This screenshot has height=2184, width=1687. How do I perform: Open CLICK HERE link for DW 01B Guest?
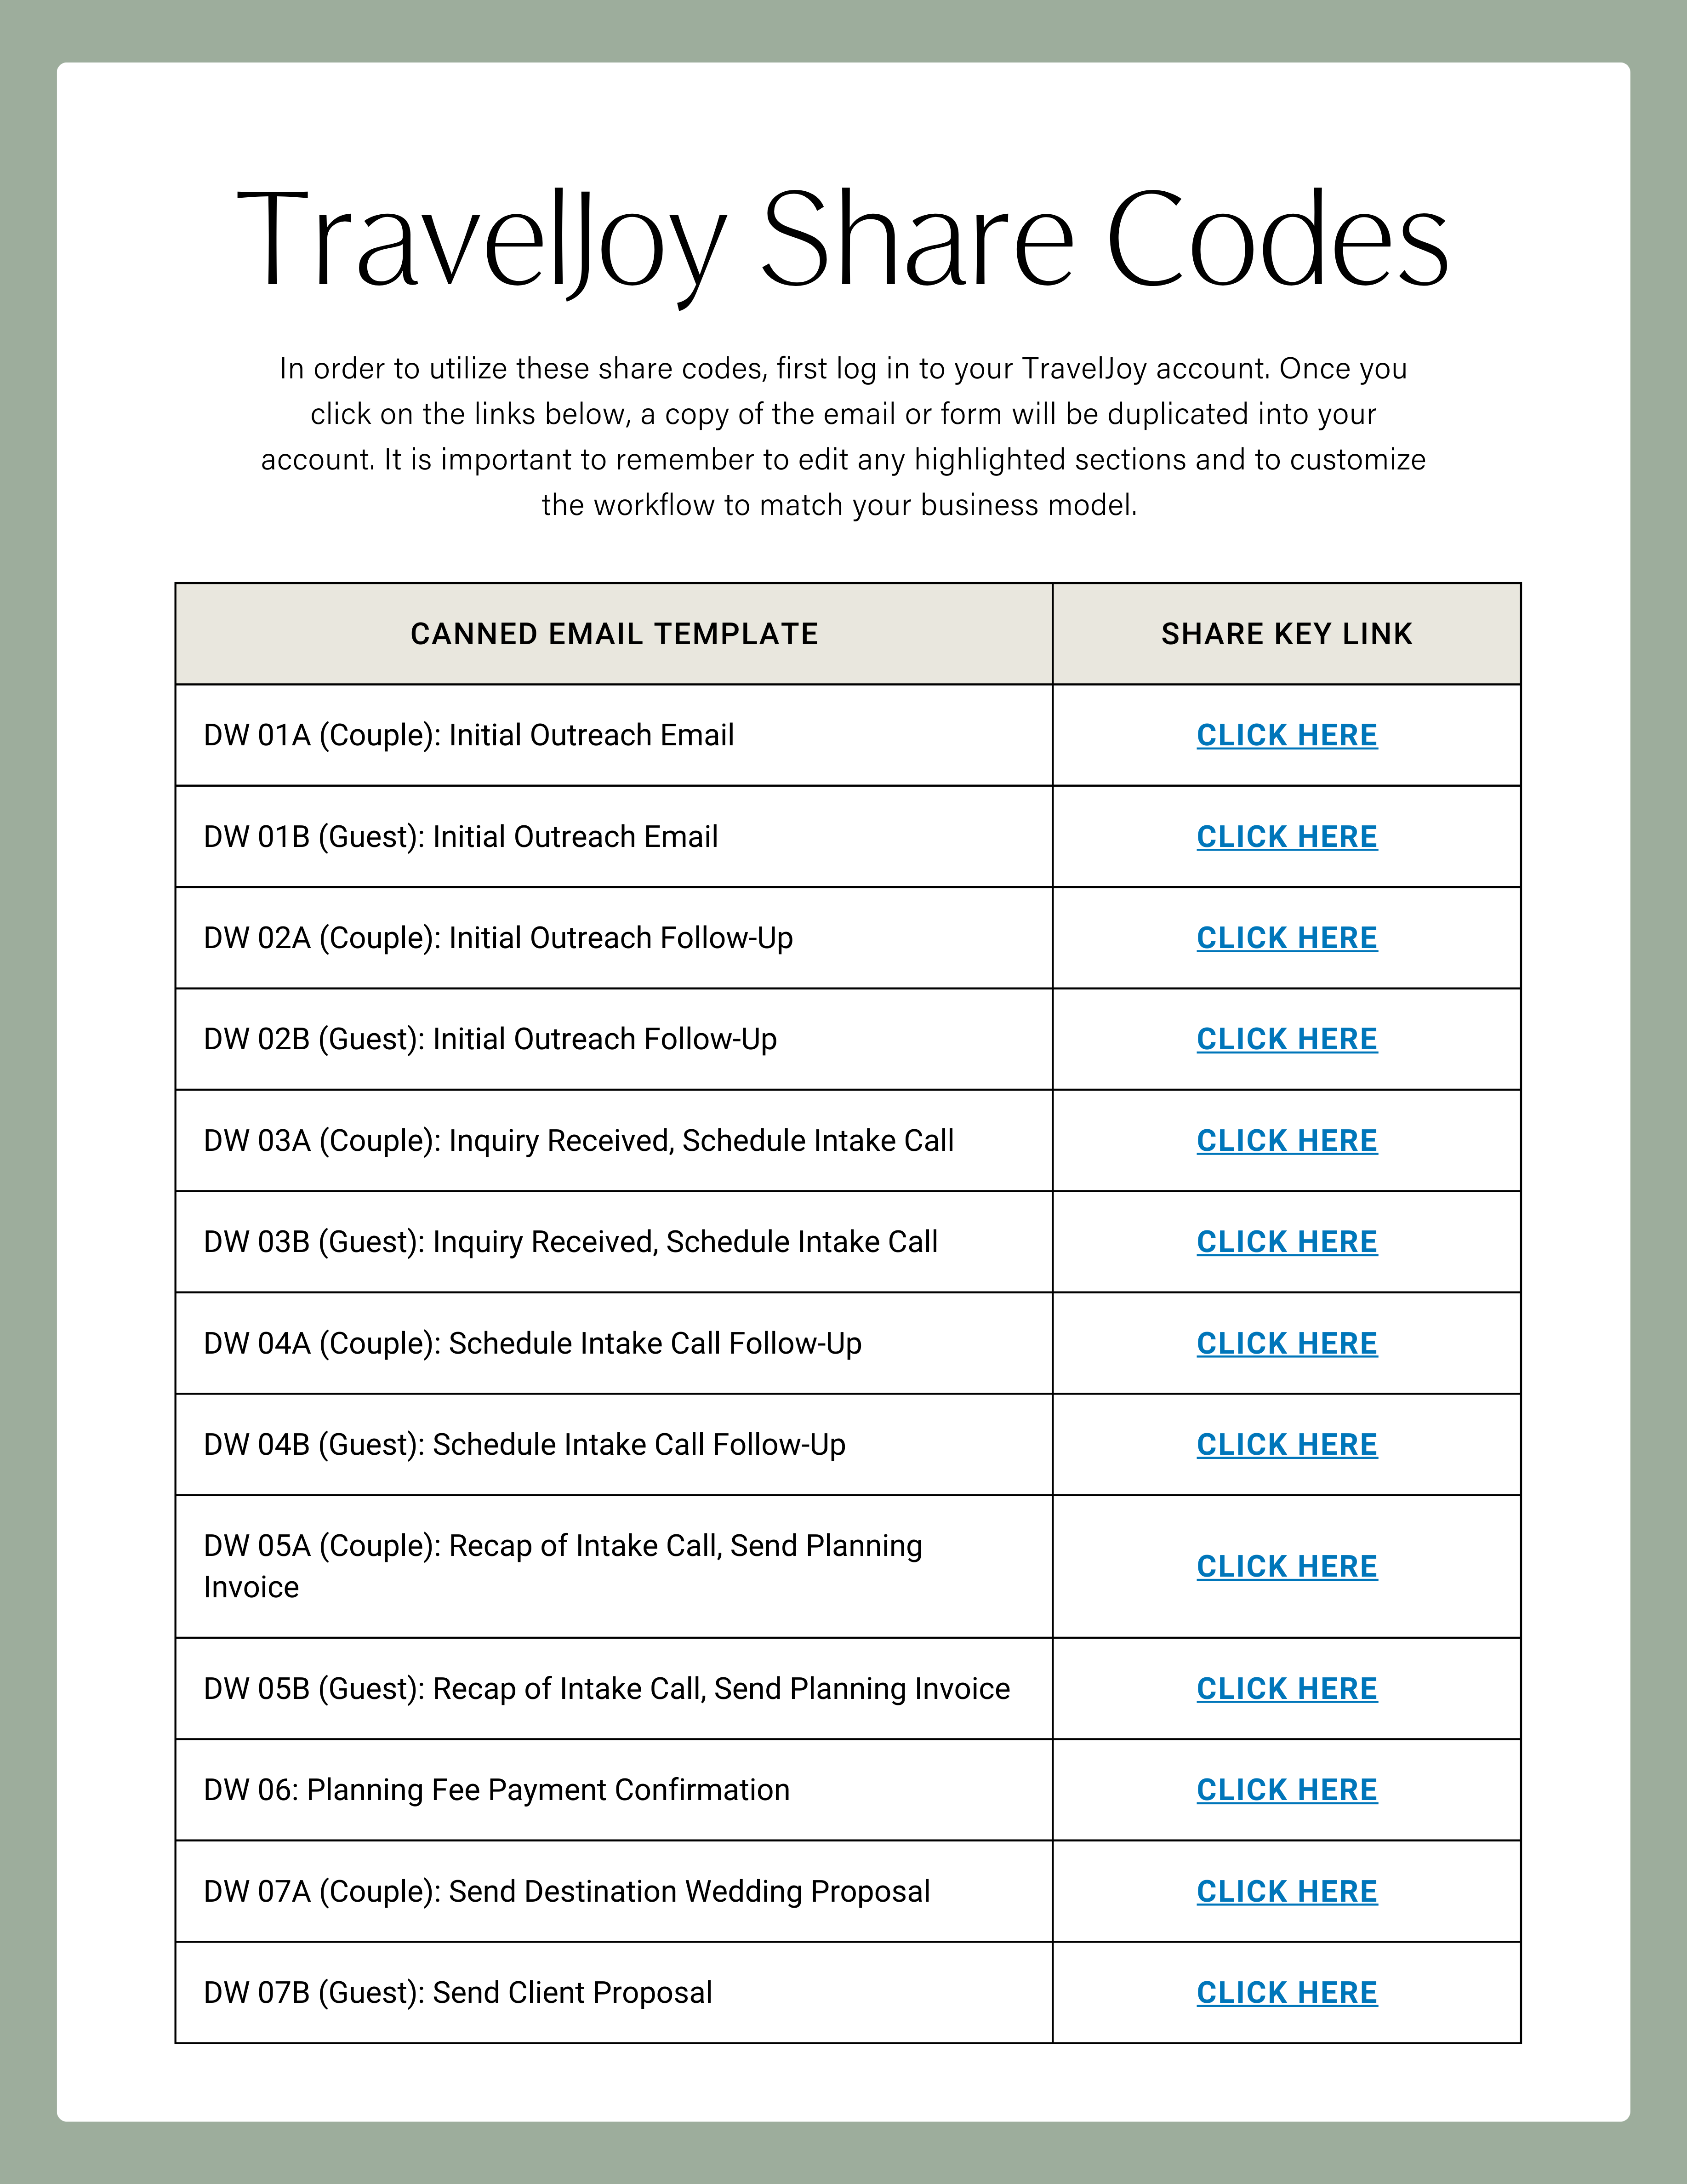pos(1286,837)
